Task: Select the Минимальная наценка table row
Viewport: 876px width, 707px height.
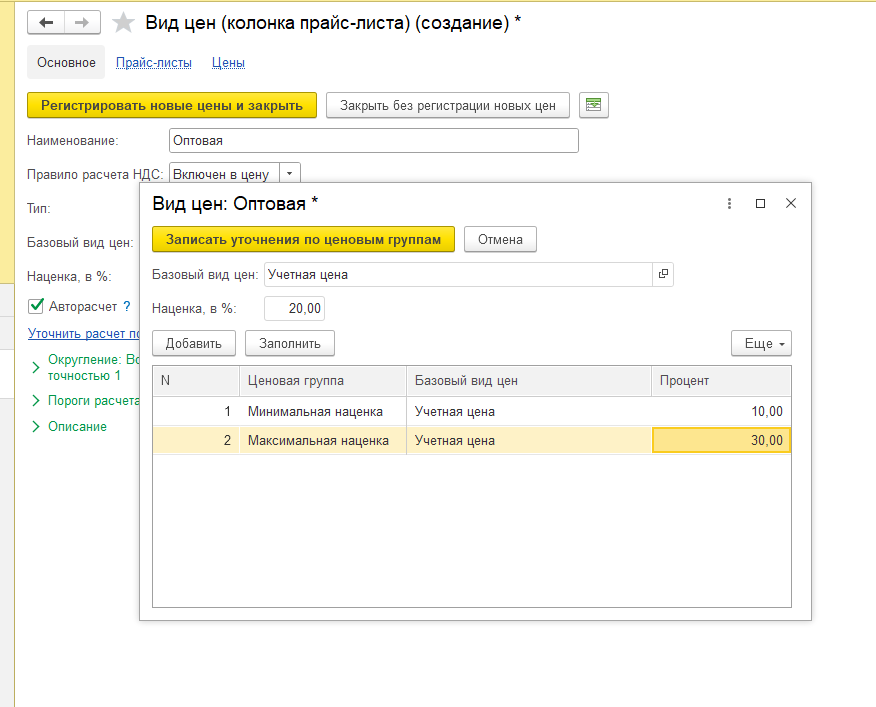Action: point(472,412)
